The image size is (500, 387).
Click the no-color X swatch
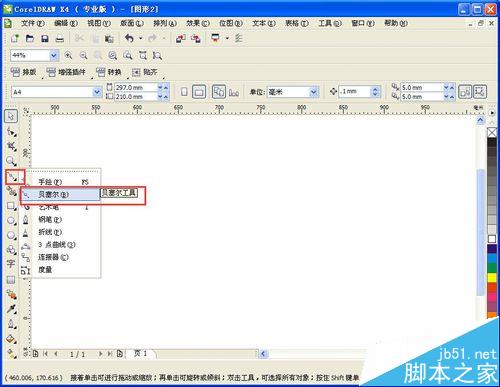click(x=492, y=132)
